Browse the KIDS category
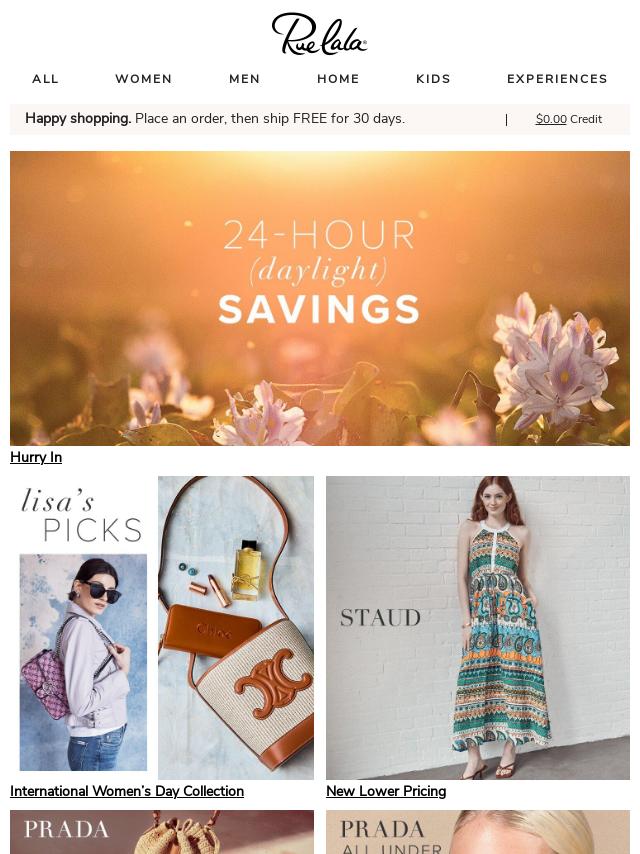This screenshot has width=640, height=854. 434,79
